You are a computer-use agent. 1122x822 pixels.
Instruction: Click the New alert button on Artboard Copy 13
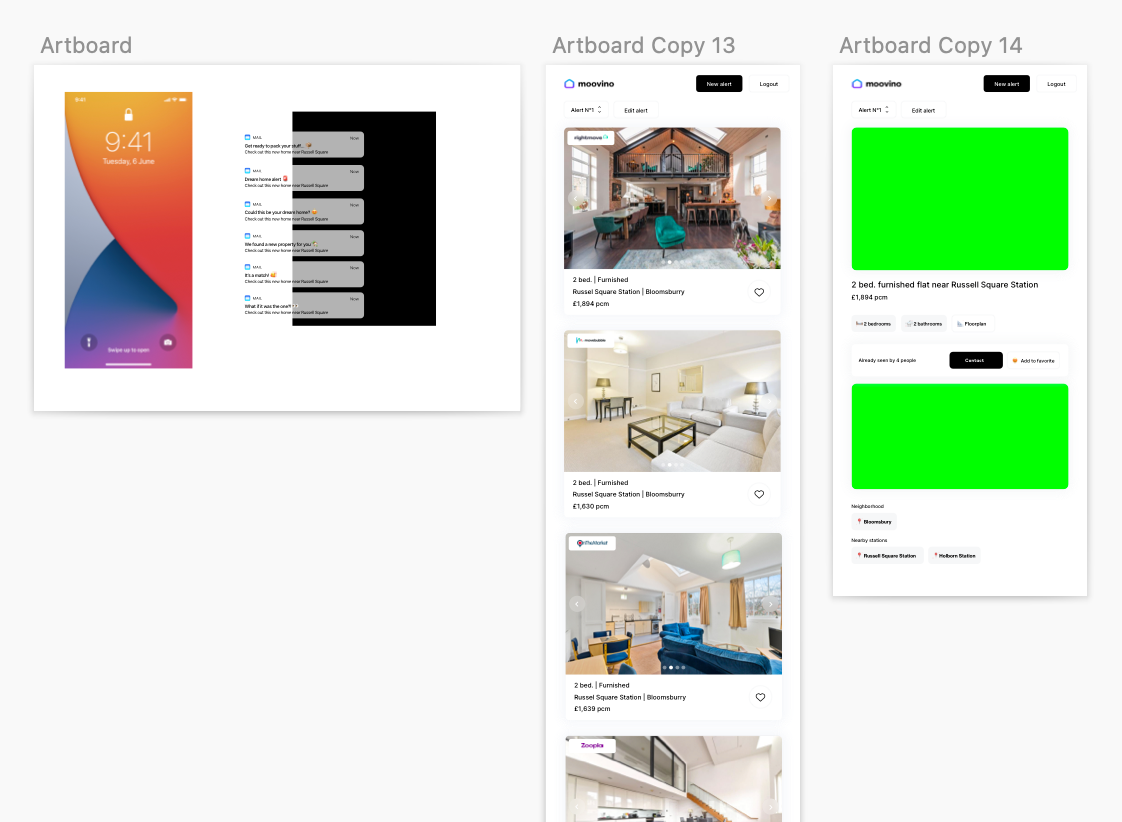click(x=719, y=83)
